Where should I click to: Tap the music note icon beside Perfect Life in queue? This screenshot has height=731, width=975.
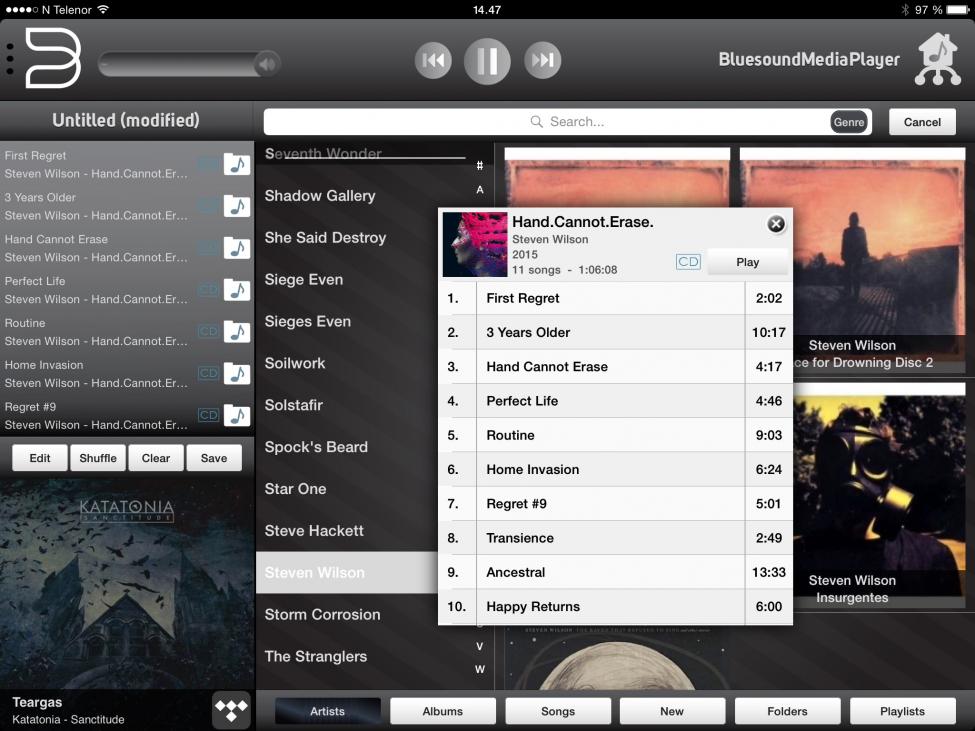point(237,290)
